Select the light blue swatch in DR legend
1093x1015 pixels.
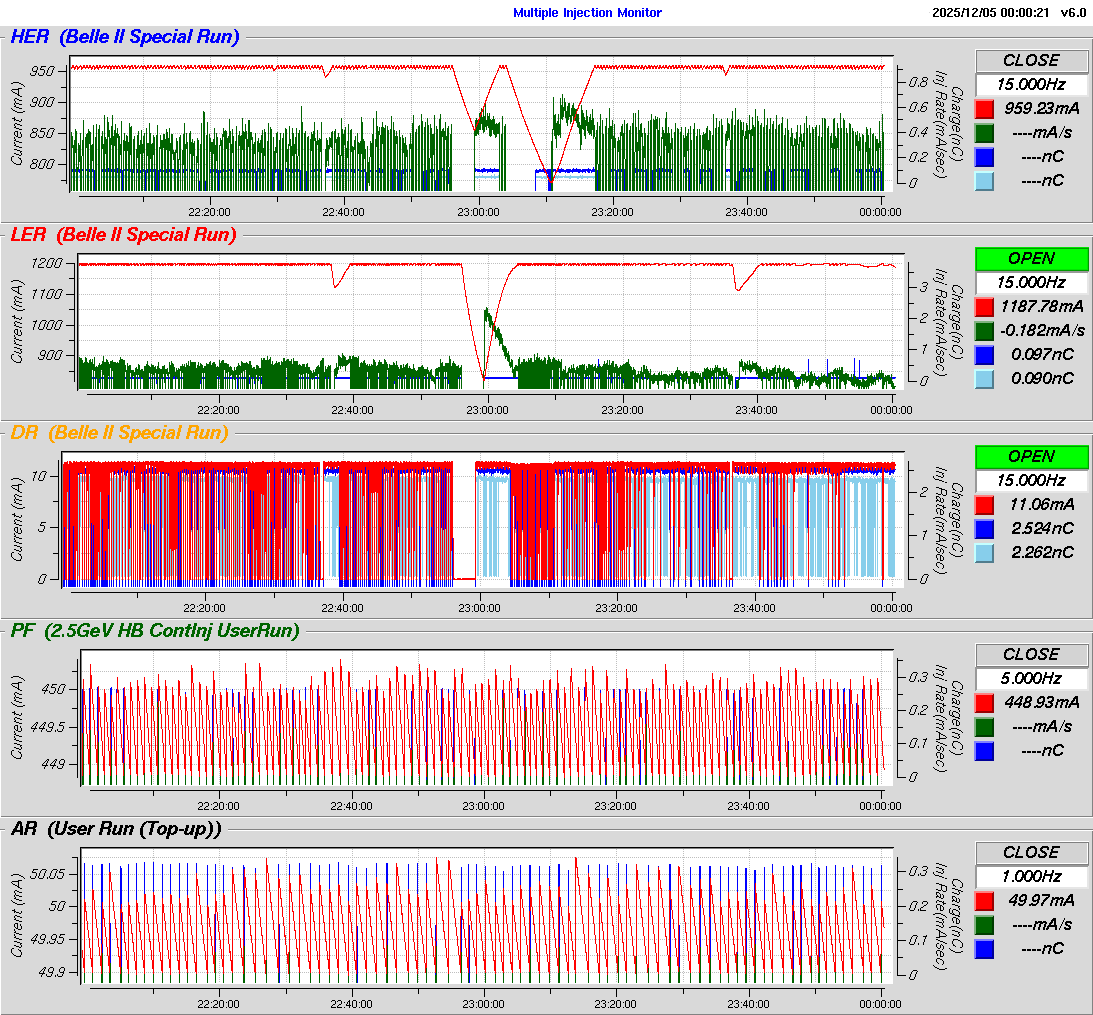pos(984,553)
